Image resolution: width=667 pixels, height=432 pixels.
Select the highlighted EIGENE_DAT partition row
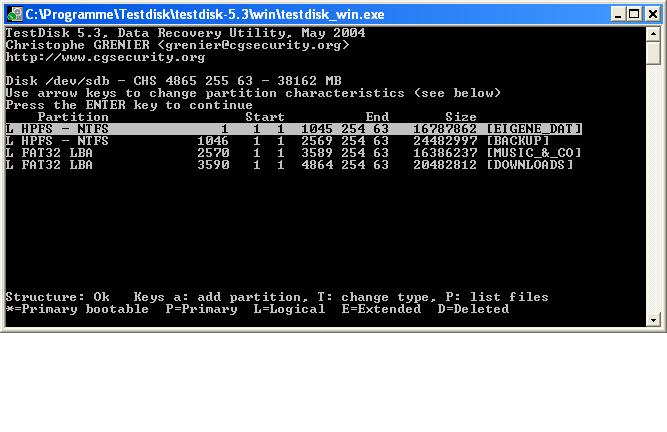294,129
